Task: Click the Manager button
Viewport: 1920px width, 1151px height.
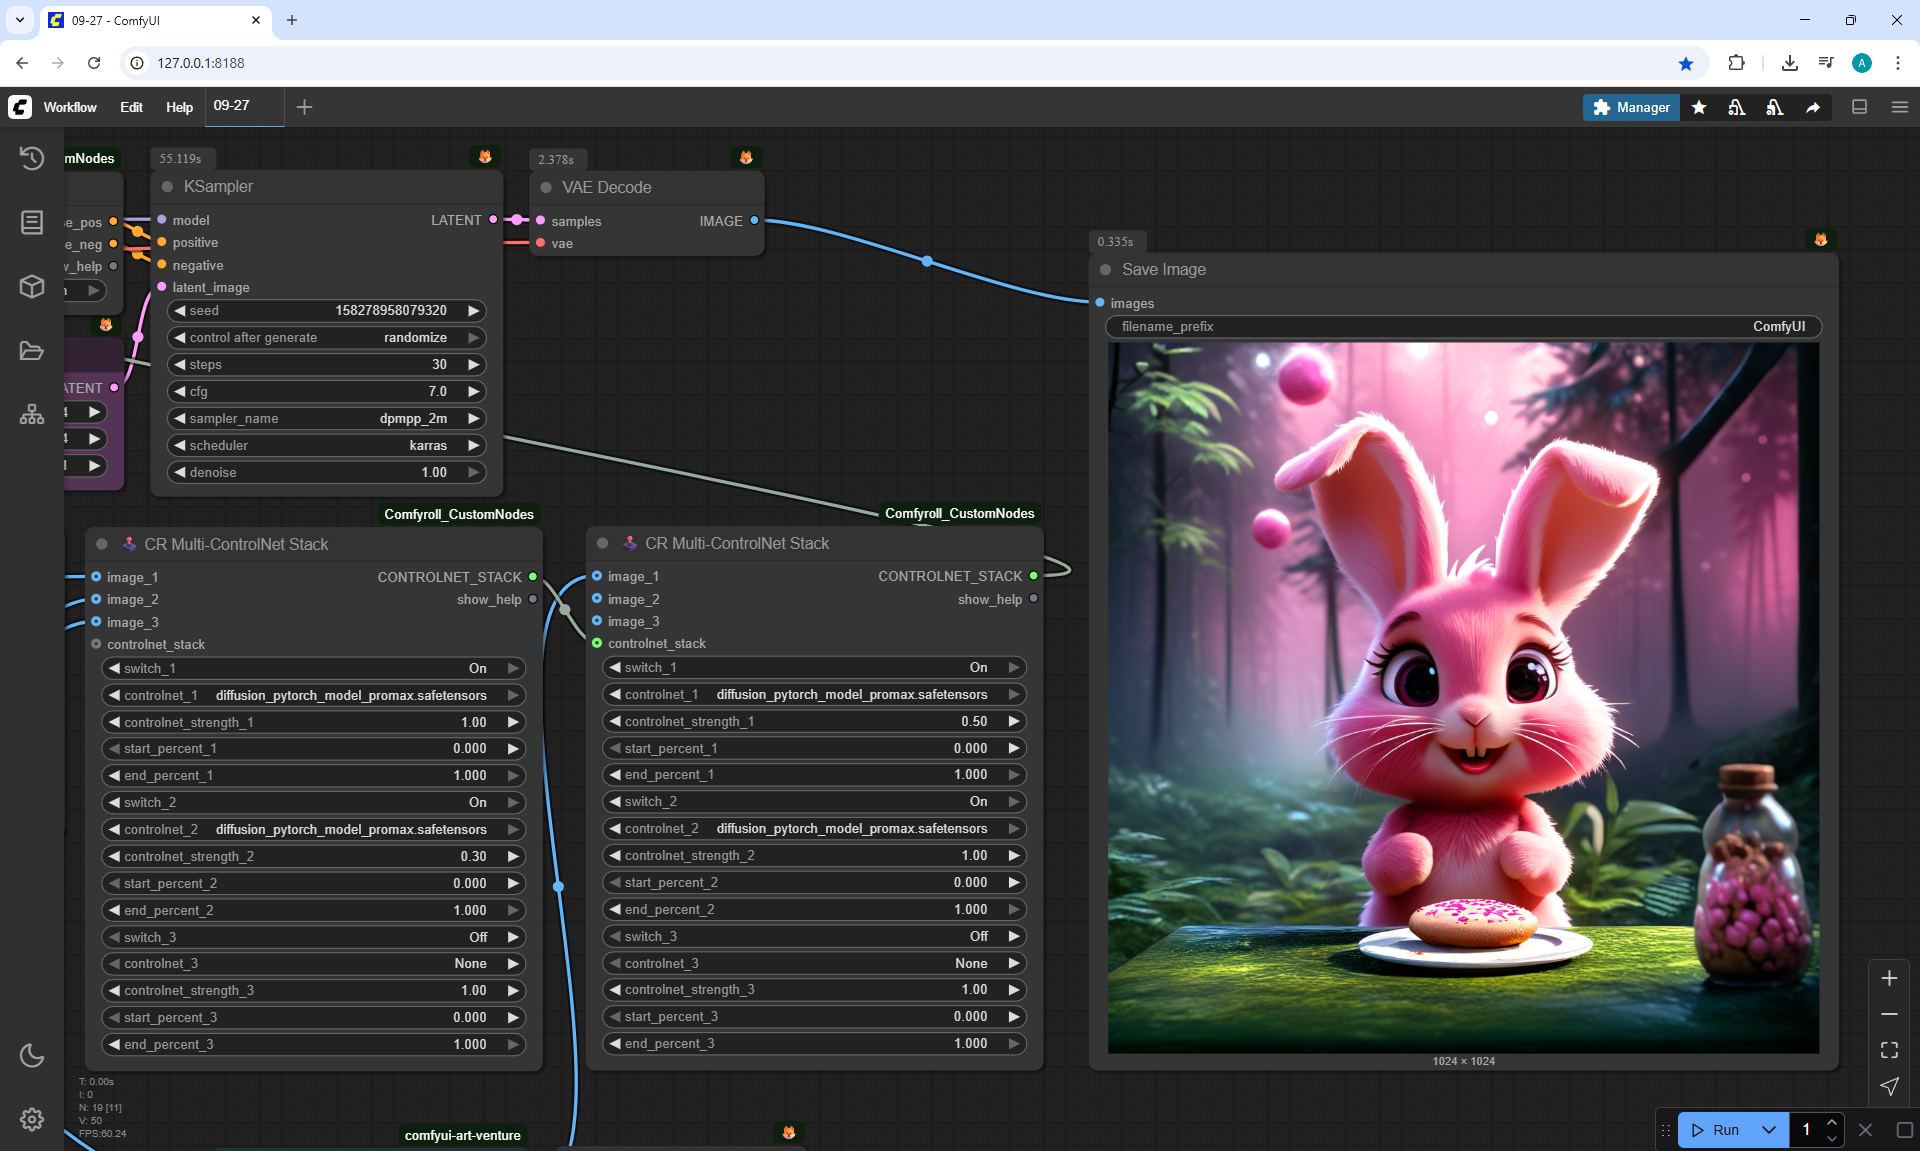Action: tap(1631, 107)
